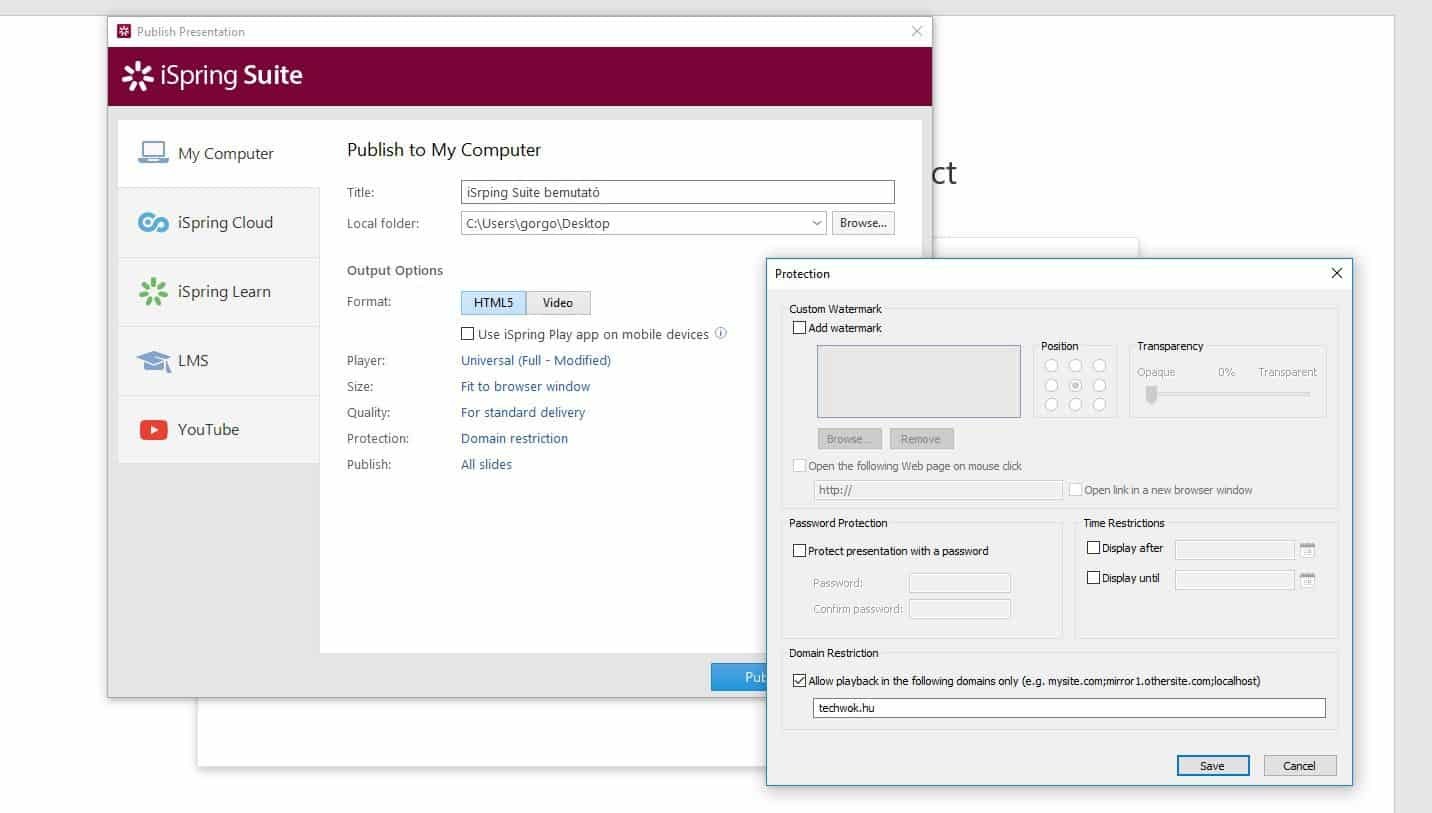Click the Confirm password field
This screenshot has width=1432, height=813.
[x=960, y=609]
